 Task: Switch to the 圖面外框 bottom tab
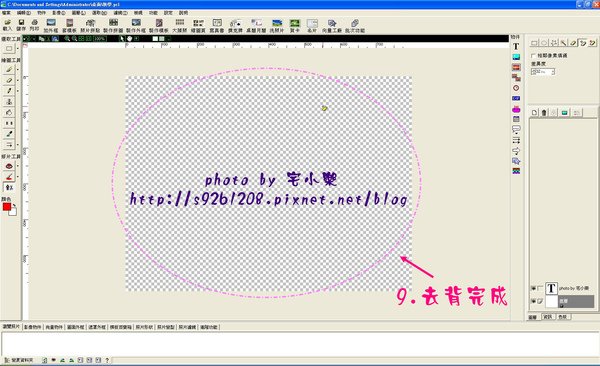click(x=75, y=327)
